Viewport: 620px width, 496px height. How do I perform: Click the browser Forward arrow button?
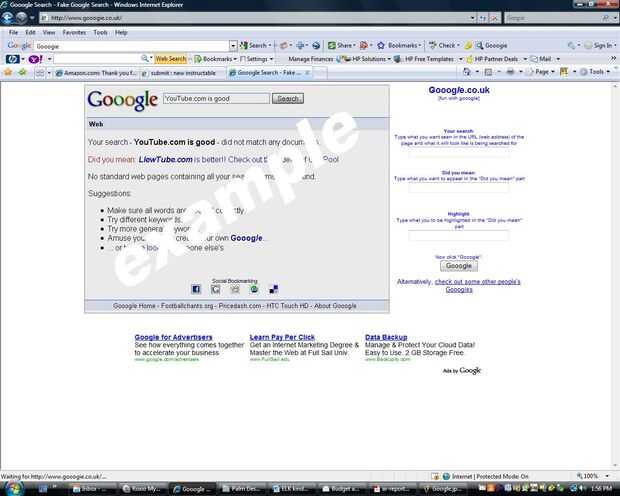coord(22,18)
